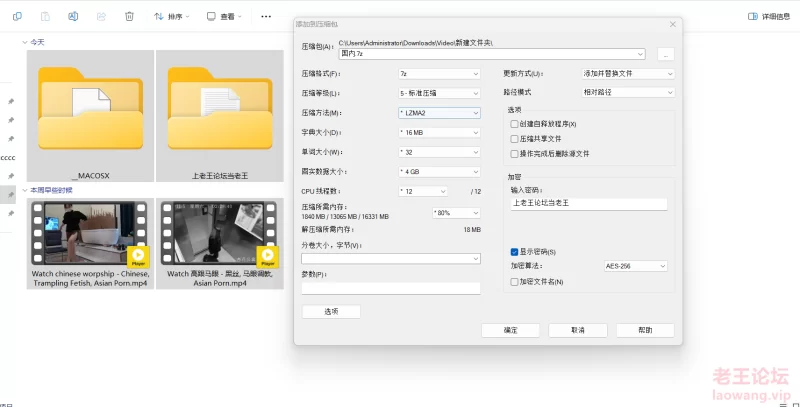Click the password input field
This screenshot has height=407, width=800.
point(588,203)
